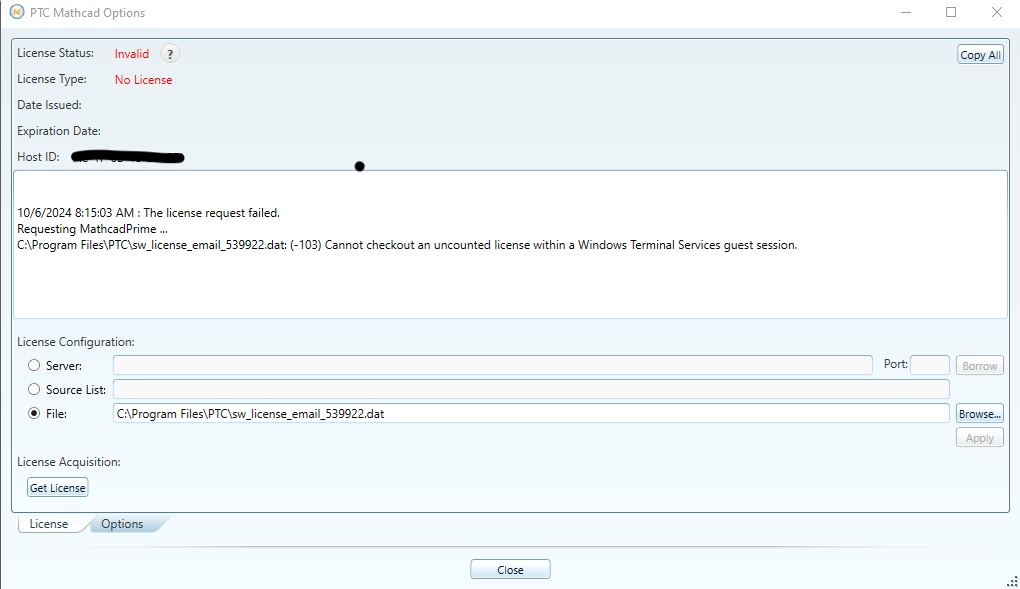Screen dimensions: 1020x589
Task: Choose the Source List license option
Action: (x=32, y=389)
